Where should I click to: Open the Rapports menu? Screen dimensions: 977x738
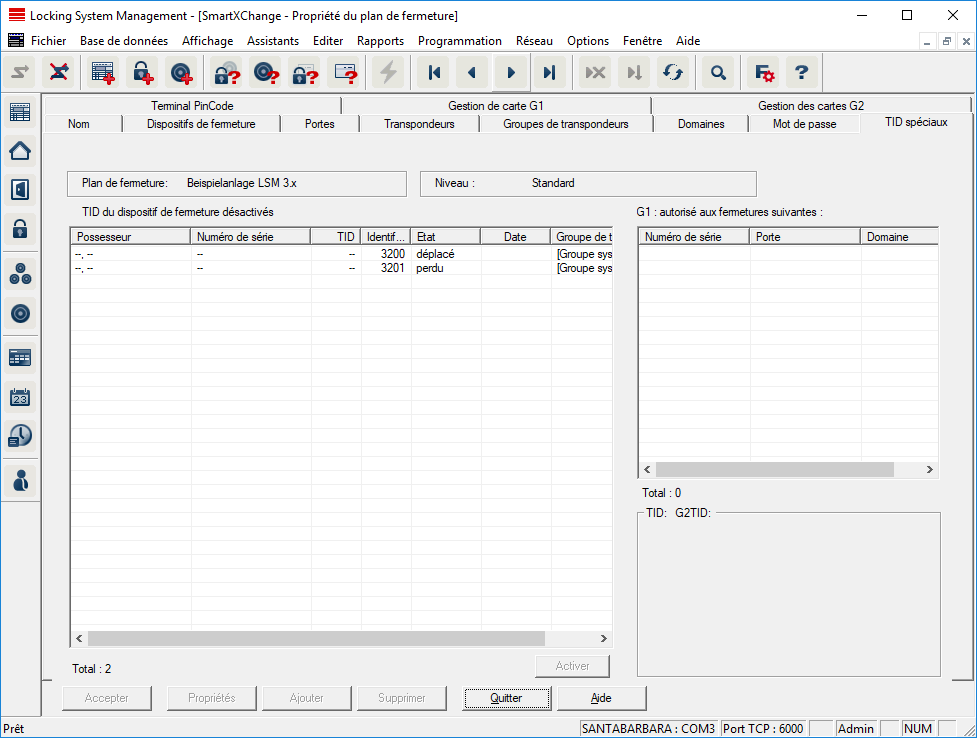380,41
